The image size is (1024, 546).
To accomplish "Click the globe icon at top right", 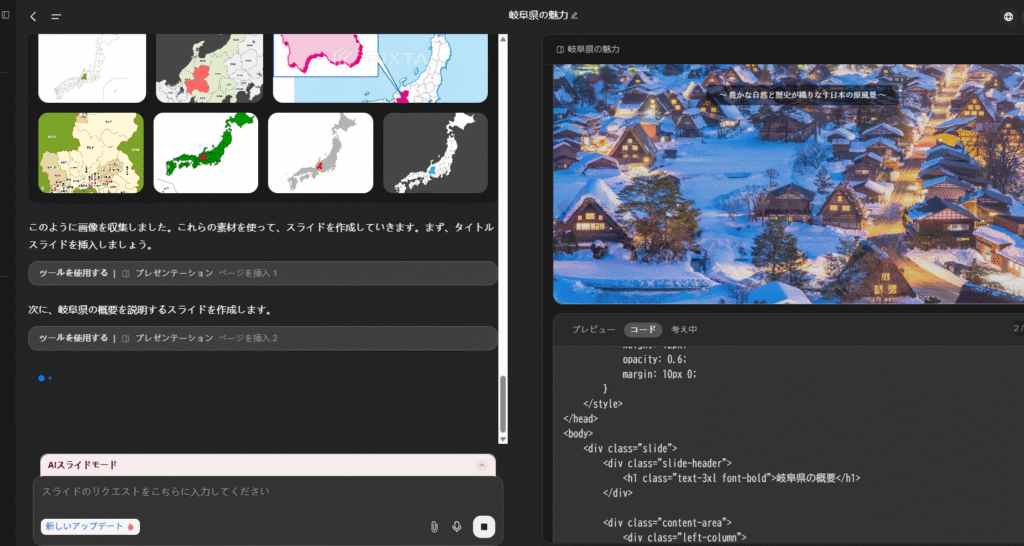I will pyautogui.click(x=1008, y=17).
